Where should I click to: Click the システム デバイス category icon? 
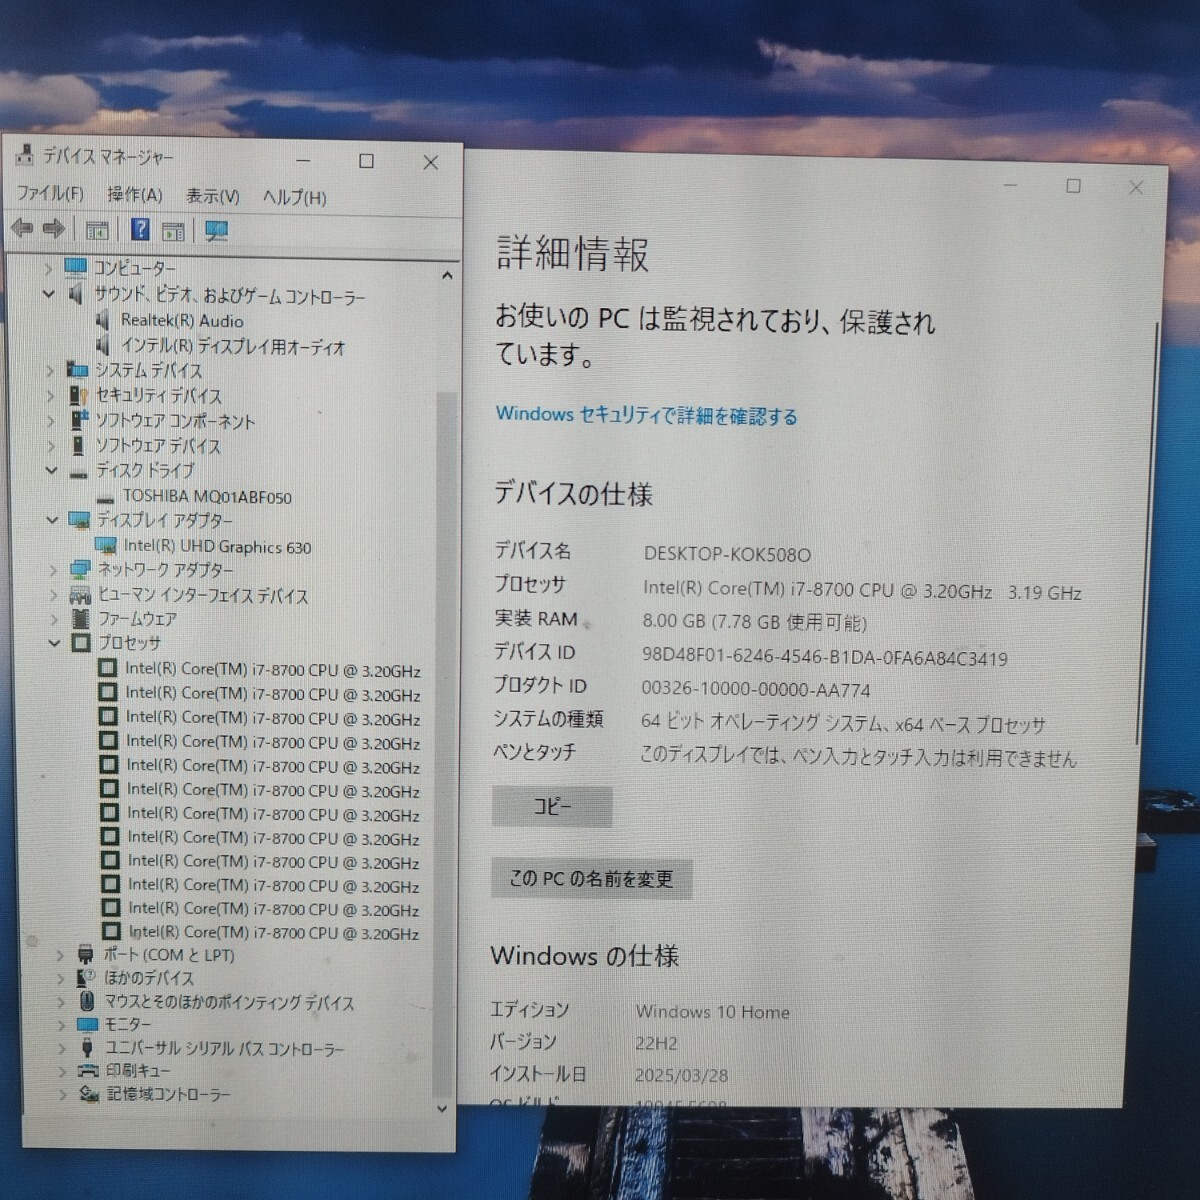pos(77,370)
